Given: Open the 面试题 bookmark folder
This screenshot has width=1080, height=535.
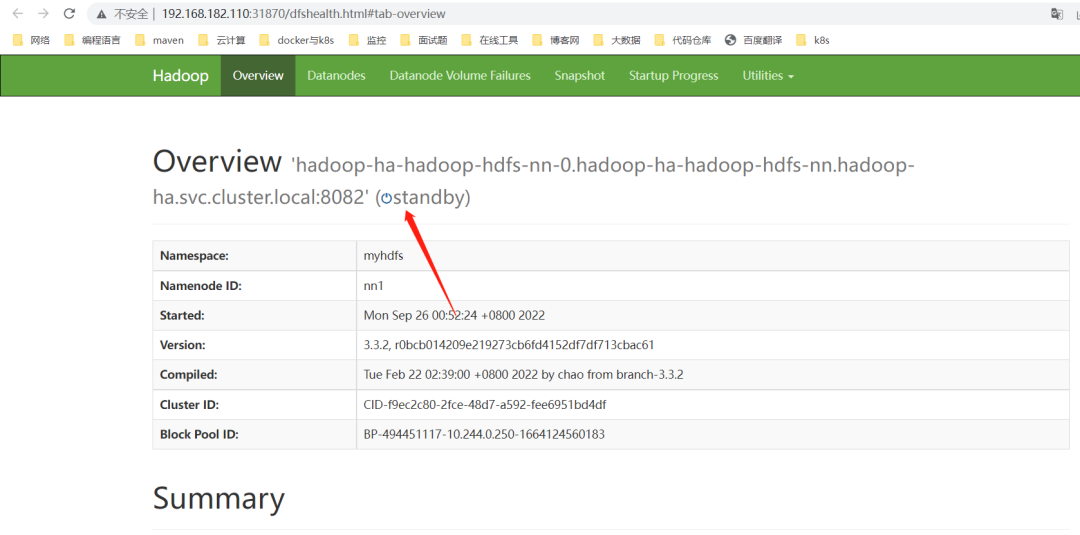Looking at the screenshot, I should 424,40.
